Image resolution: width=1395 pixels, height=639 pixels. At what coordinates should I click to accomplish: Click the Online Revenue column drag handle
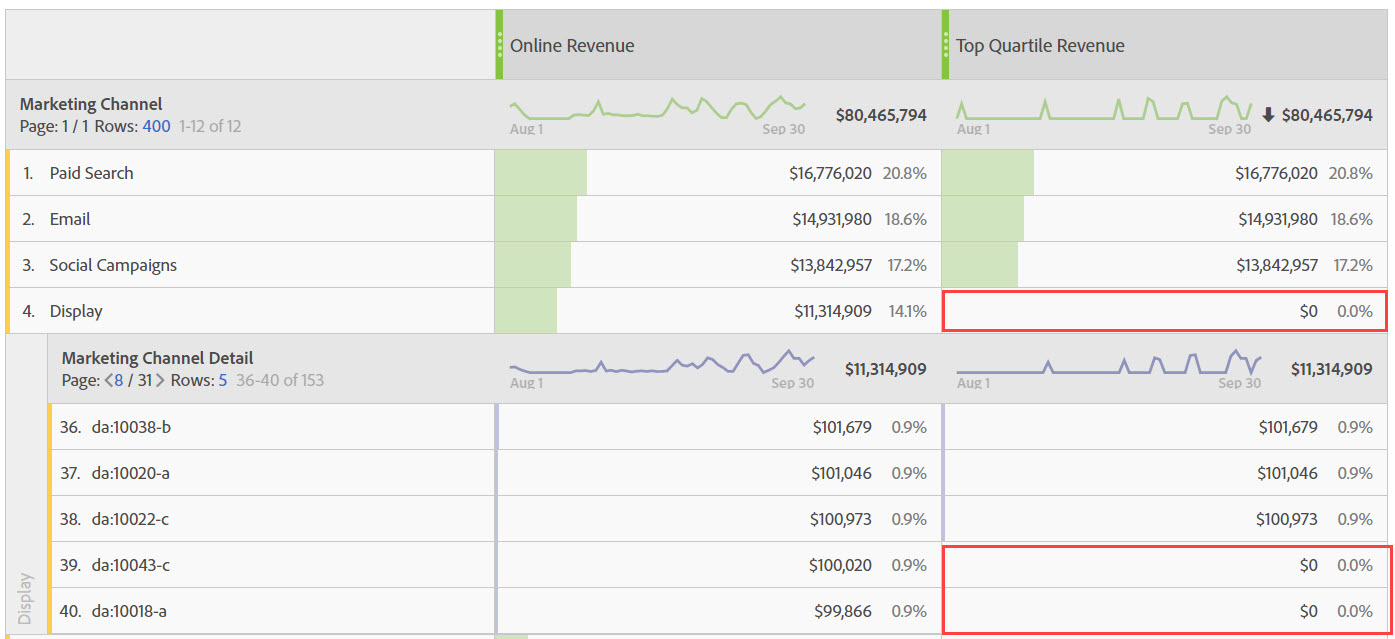(499, 45)
